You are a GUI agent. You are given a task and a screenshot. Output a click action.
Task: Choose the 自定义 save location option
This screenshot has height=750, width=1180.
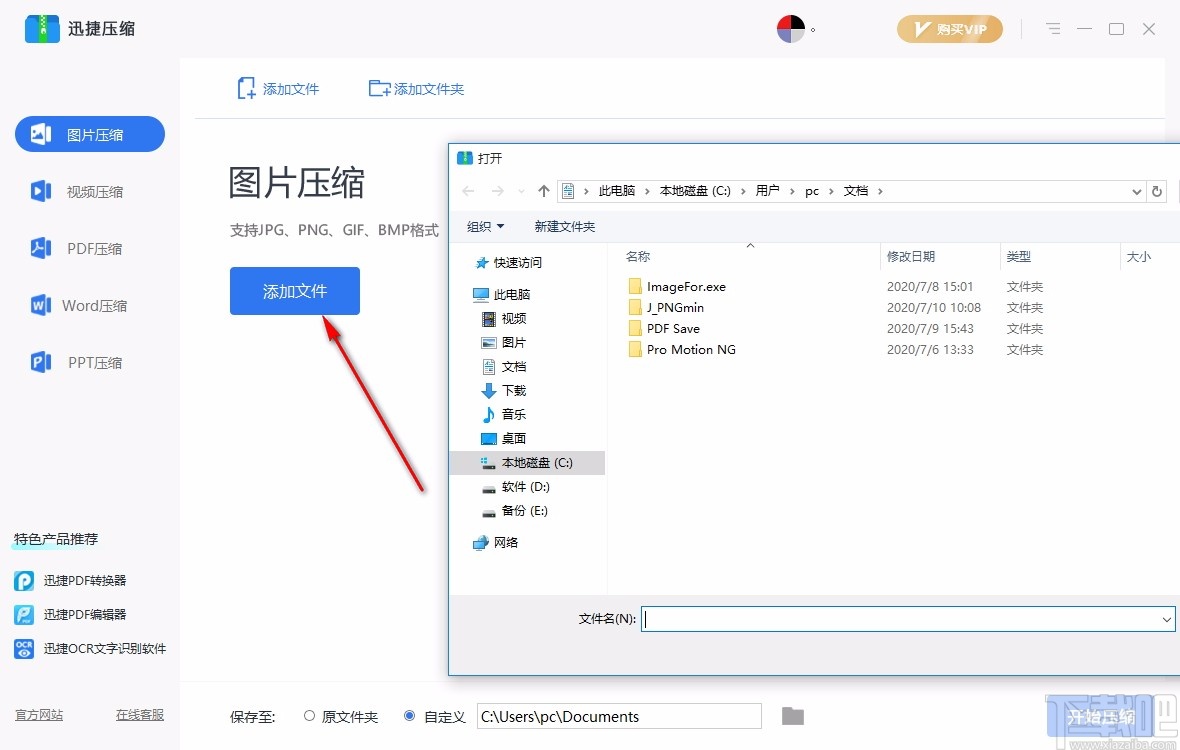coord(409,716)
